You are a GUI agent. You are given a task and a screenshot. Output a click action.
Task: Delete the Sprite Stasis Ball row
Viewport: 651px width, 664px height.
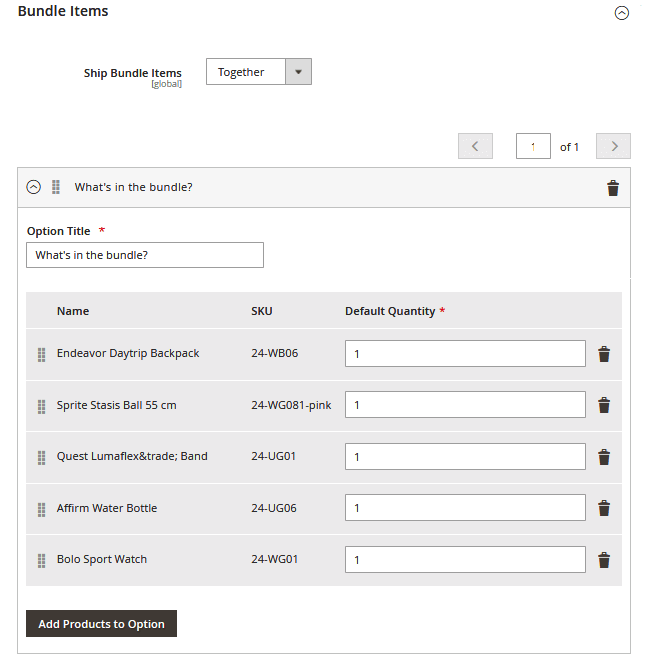[604, 405]
